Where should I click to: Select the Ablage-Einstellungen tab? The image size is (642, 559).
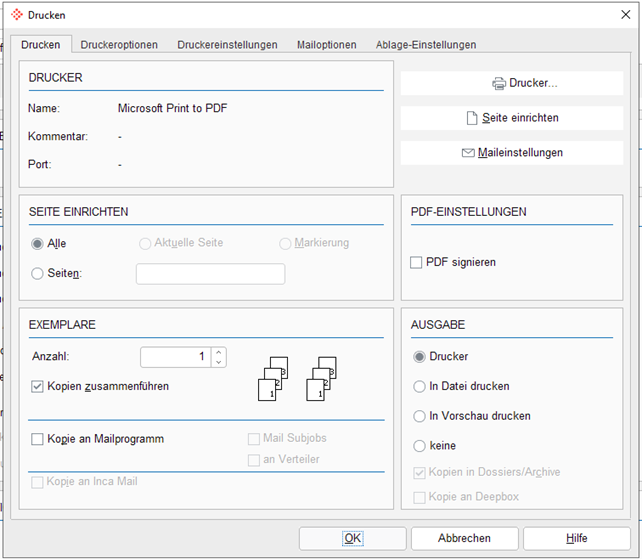point(426,45)
